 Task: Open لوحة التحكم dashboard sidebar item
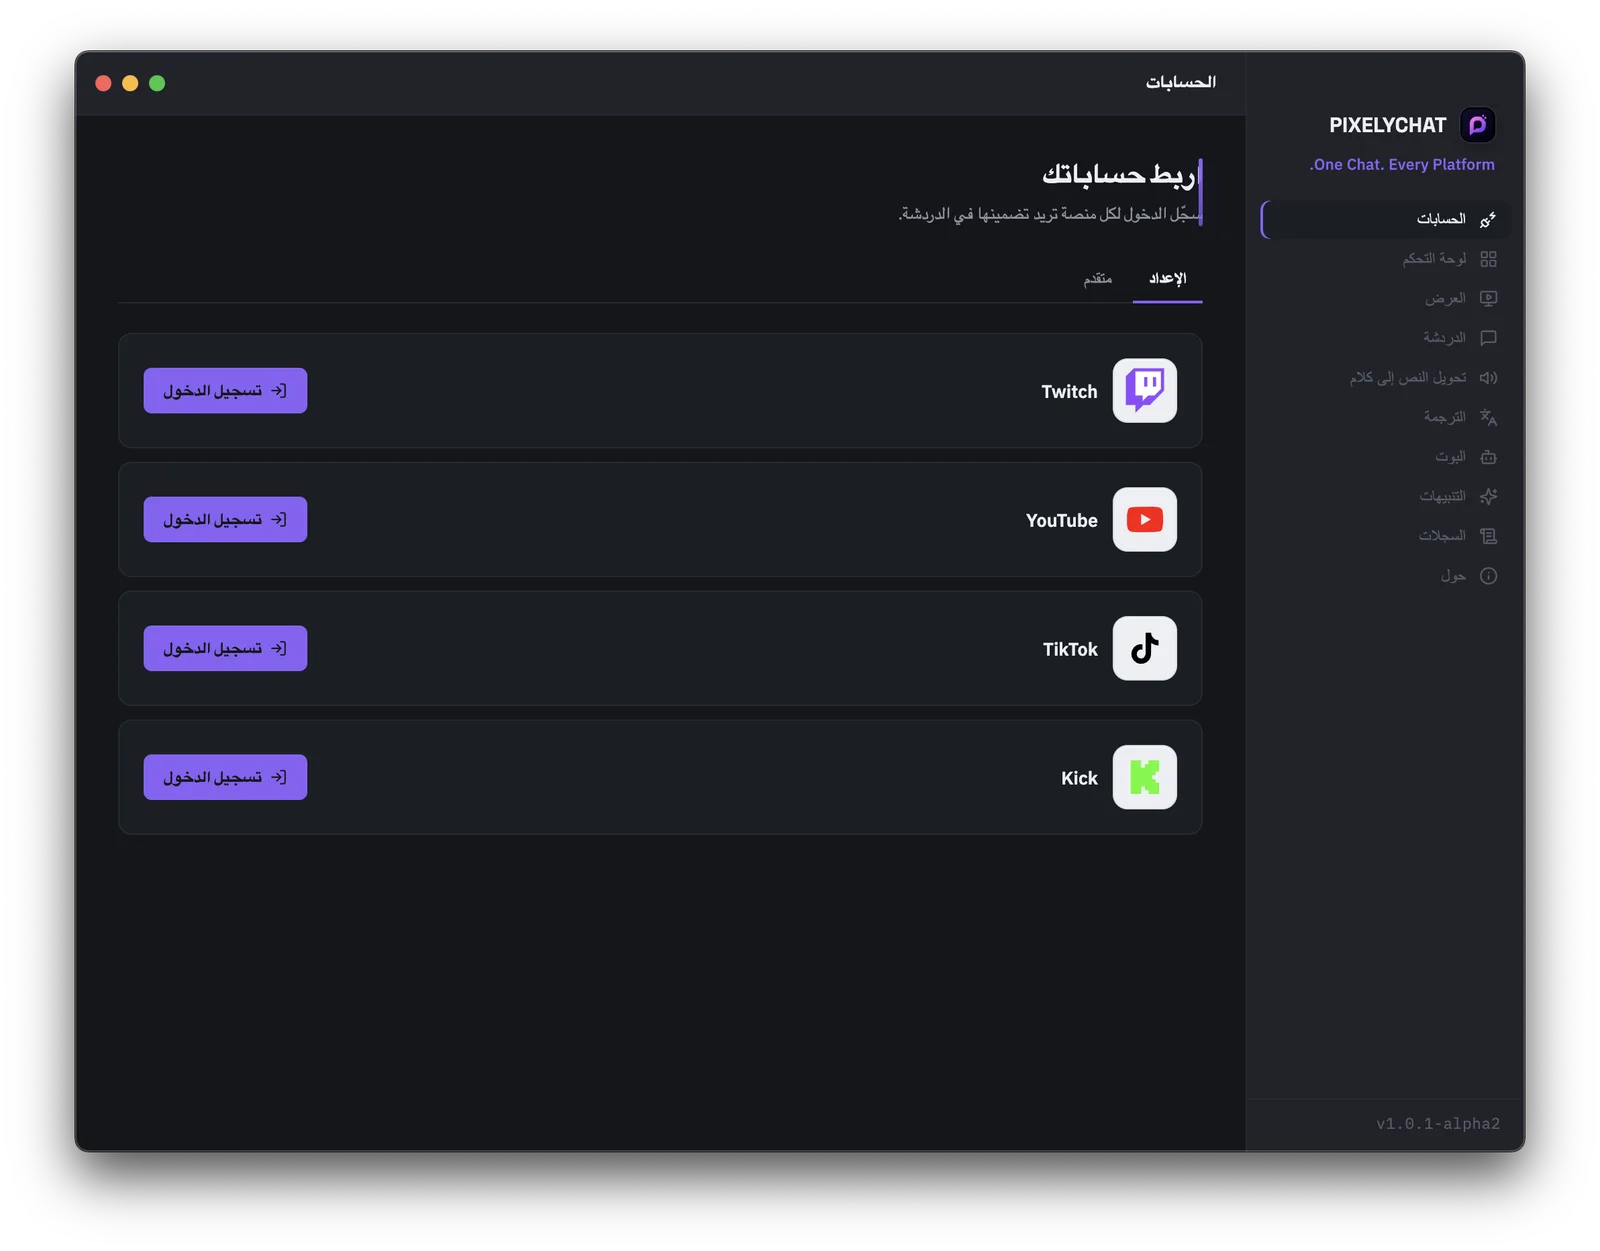tap(1385, 259)
